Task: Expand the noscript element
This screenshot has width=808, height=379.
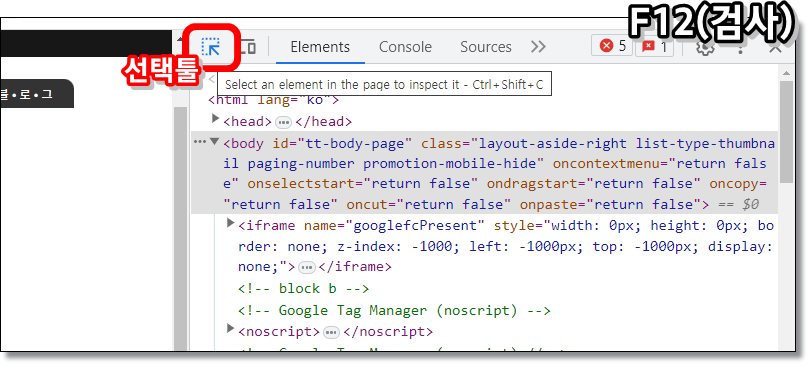Action: pos(230,328)
